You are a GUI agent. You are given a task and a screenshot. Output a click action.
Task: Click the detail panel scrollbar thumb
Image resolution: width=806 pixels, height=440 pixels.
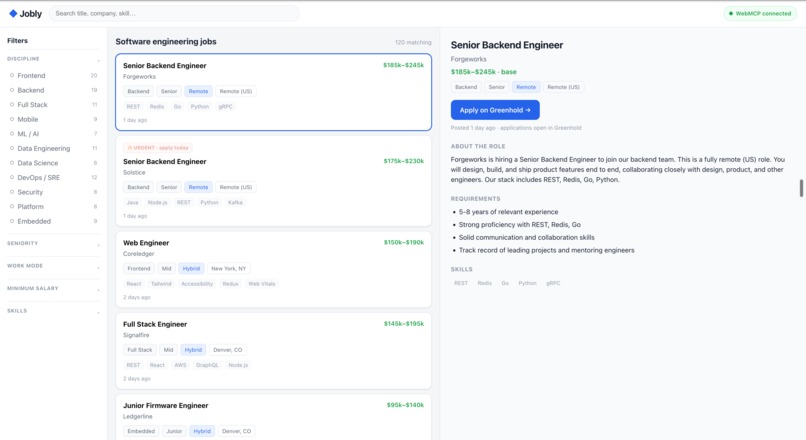[801, 188]
